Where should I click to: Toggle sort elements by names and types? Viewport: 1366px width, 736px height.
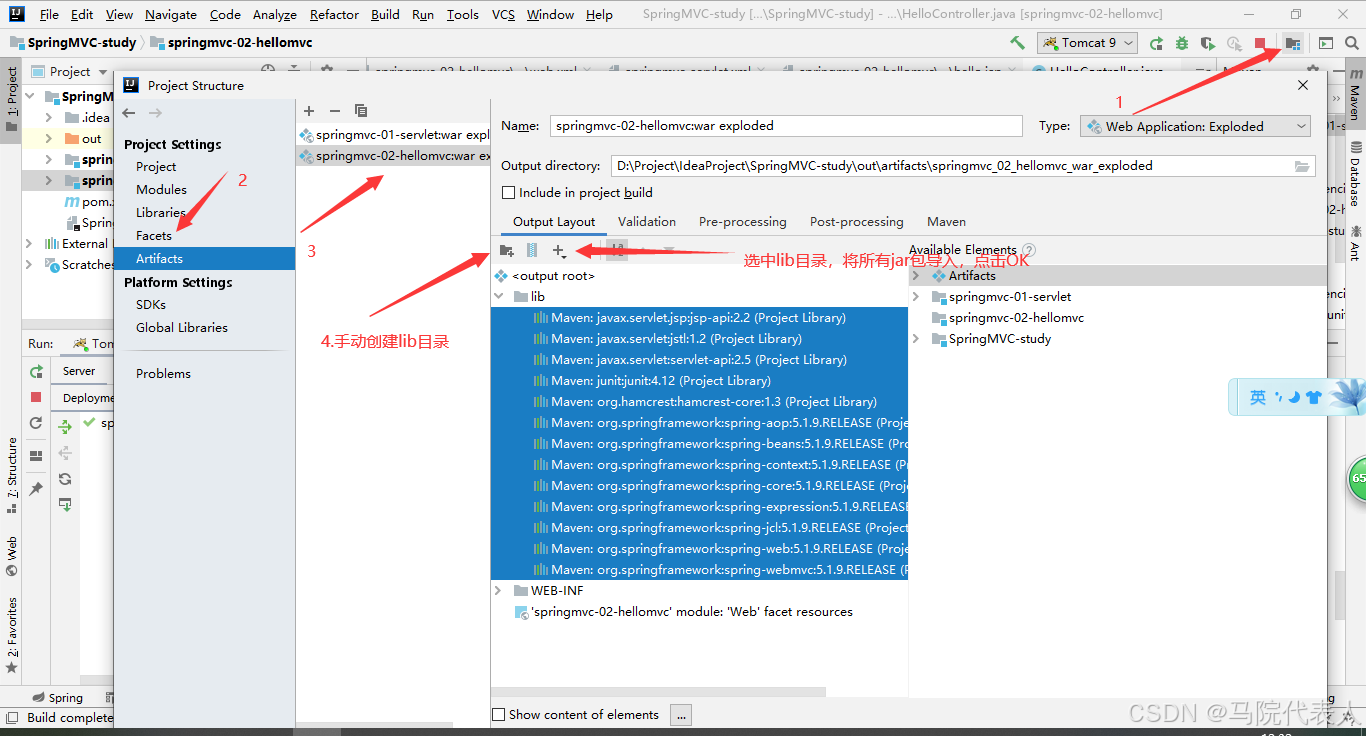(x=617, y=251)
